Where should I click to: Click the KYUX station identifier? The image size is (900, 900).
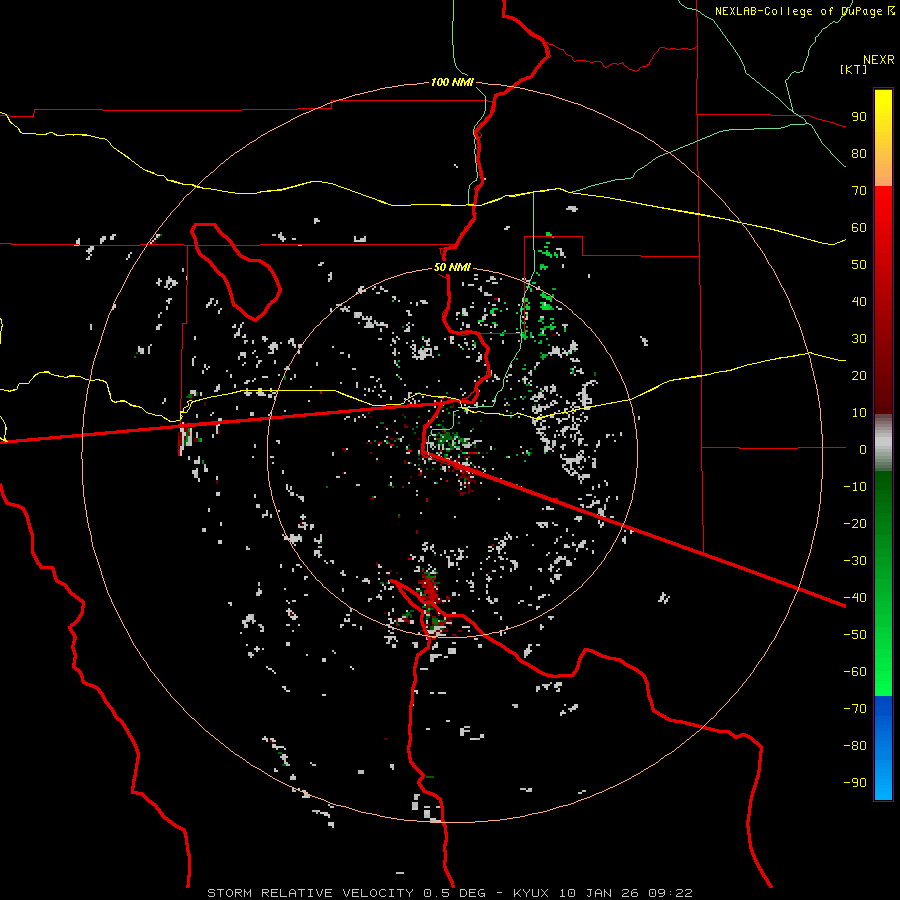(x=532, y=893)
